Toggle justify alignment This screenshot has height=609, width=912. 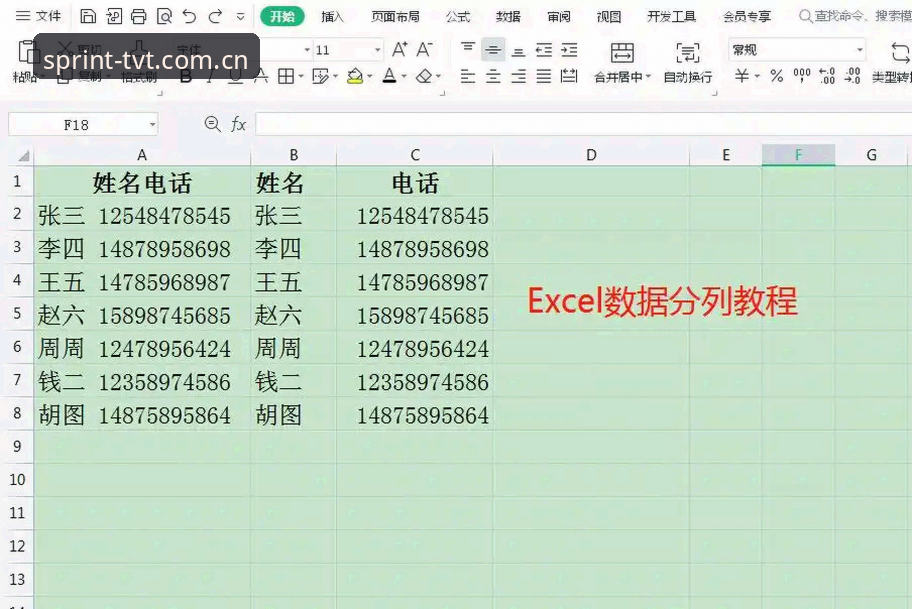click(544, 76)
